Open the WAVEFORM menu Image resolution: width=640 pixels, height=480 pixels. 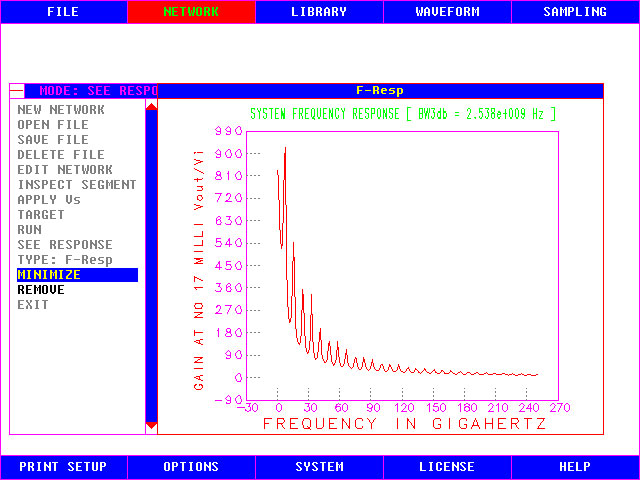coord(447,12)
